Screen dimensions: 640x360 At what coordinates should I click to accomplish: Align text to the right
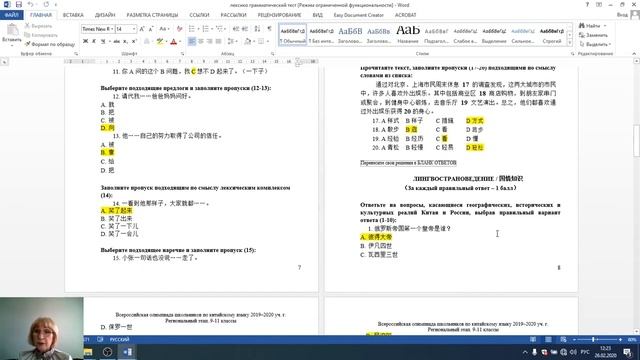pyautogui.click(x=209, y=41)
